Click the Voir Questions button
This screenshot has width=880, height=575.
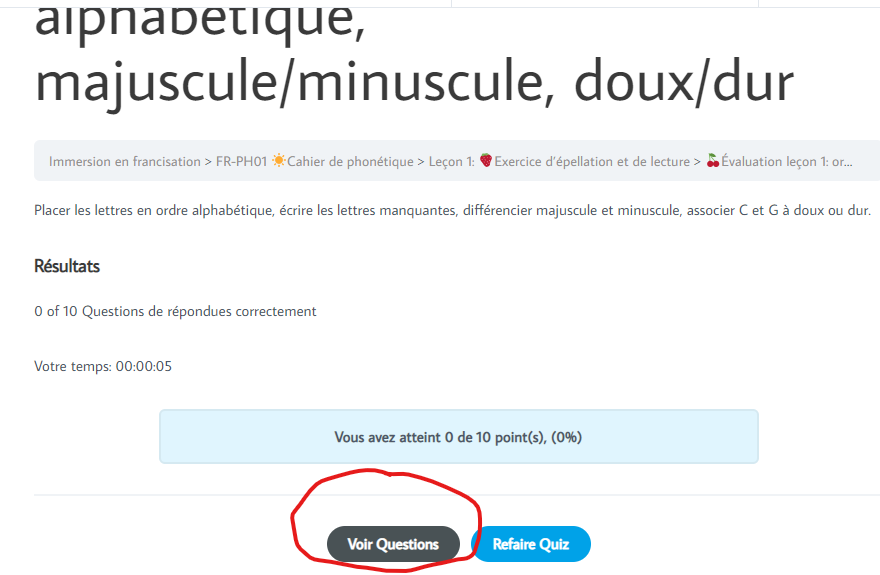tap(393, 544)
